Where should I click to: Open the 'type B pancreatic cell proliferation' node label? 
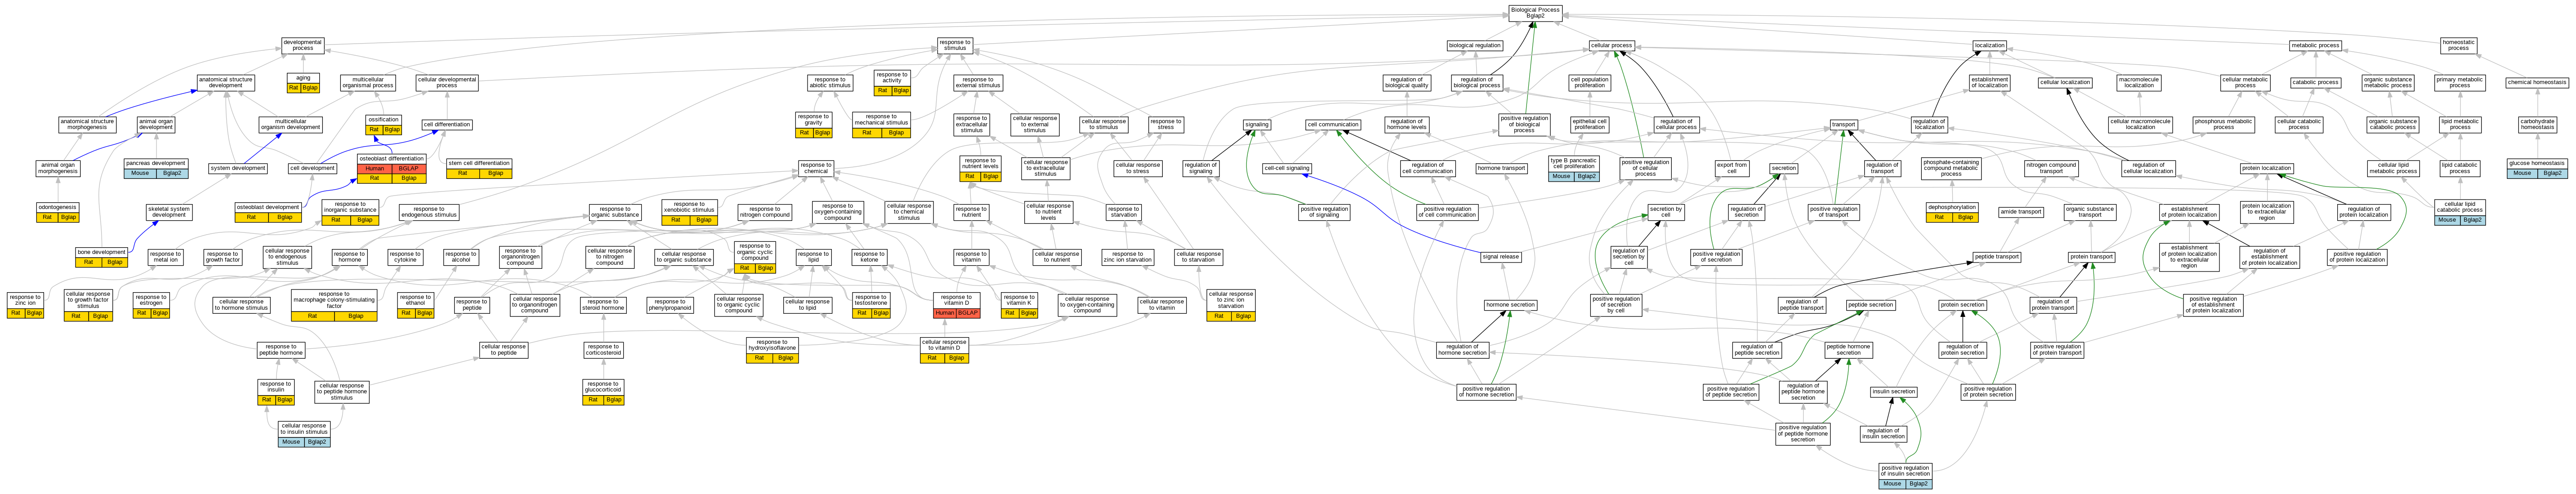click(x=1574, y=163)
